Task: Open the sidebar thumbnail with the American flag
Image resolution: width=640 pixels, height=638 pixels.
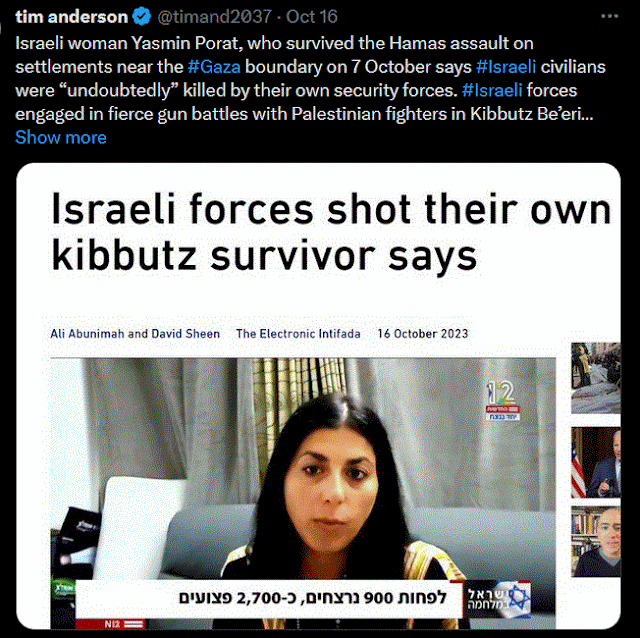Action: pyautogui.click(x=596, y=462)
